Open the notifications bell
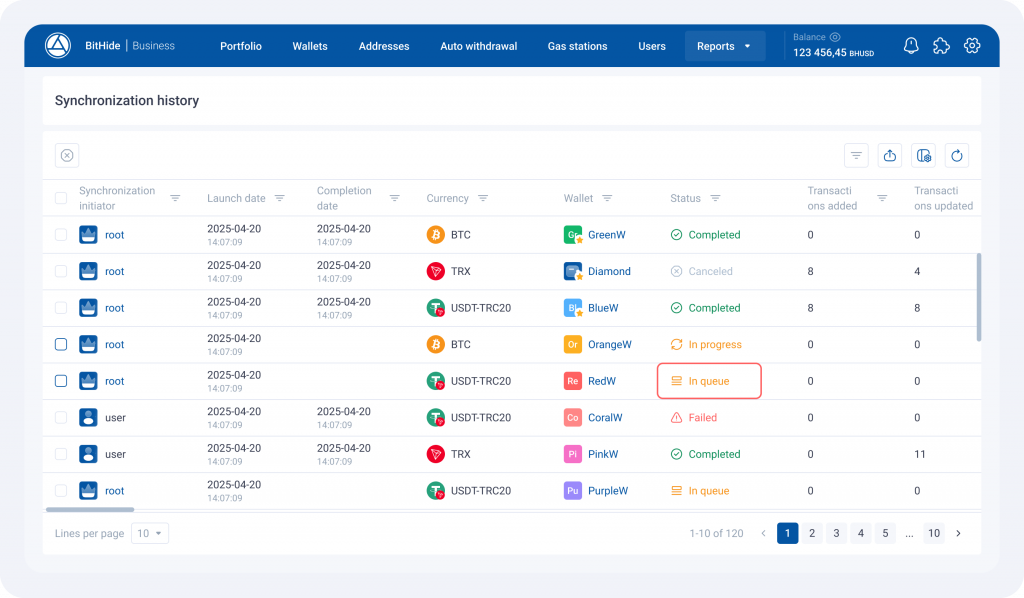The width and height of the screenshot is (1024, 598). pyautogui.click(x=911, y=46)
